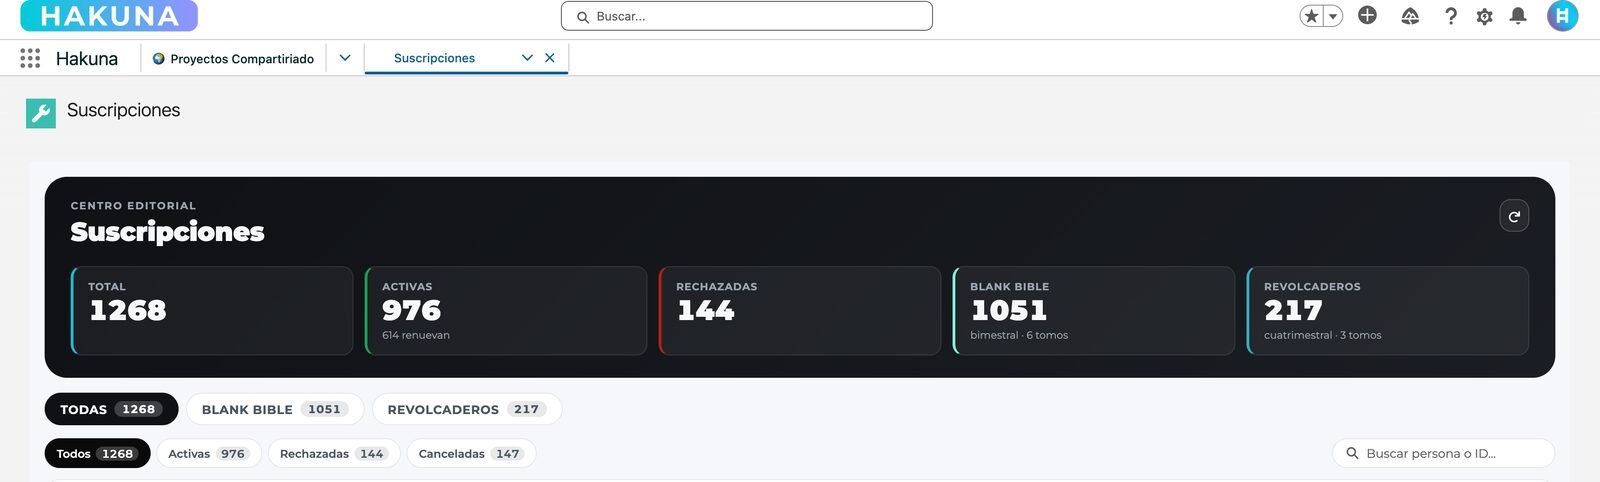Show Activas 976 subscriptions
This screenshot has width=1600, height=482.
click(x=208, y=453)
